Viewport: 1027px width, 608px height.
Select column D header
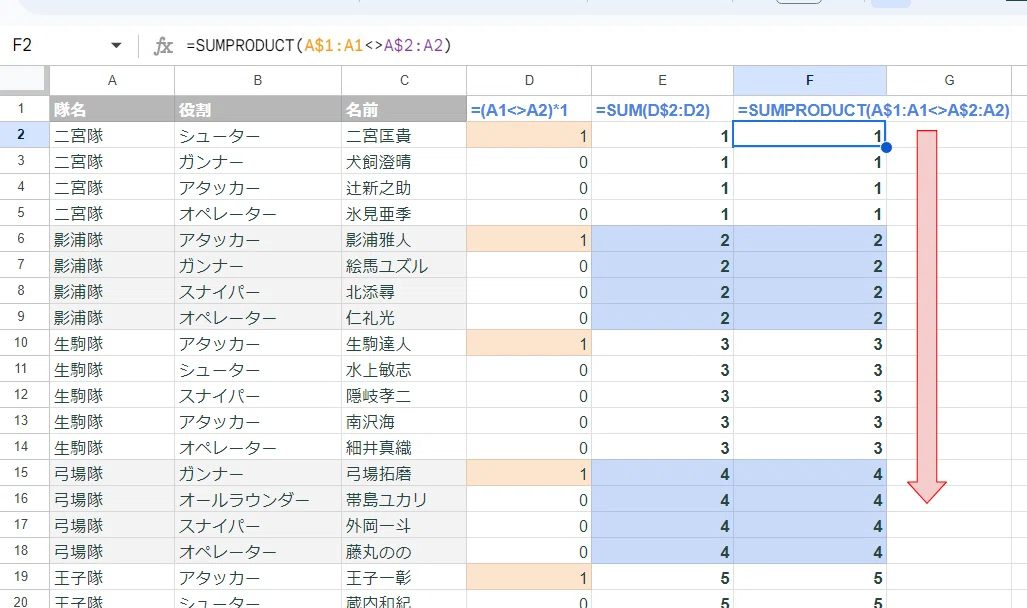pos(529,81)
